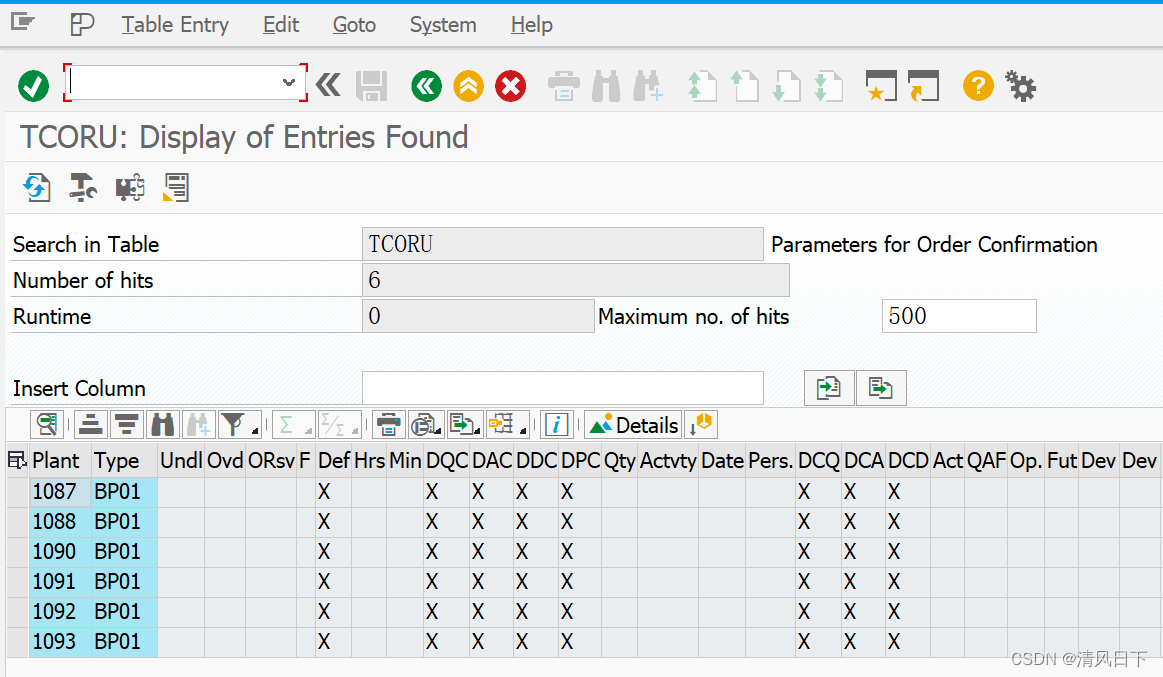The width and height of the screenshot is (1163, 677).
Task: Open the Goto menu
Action: pos(353,24)
